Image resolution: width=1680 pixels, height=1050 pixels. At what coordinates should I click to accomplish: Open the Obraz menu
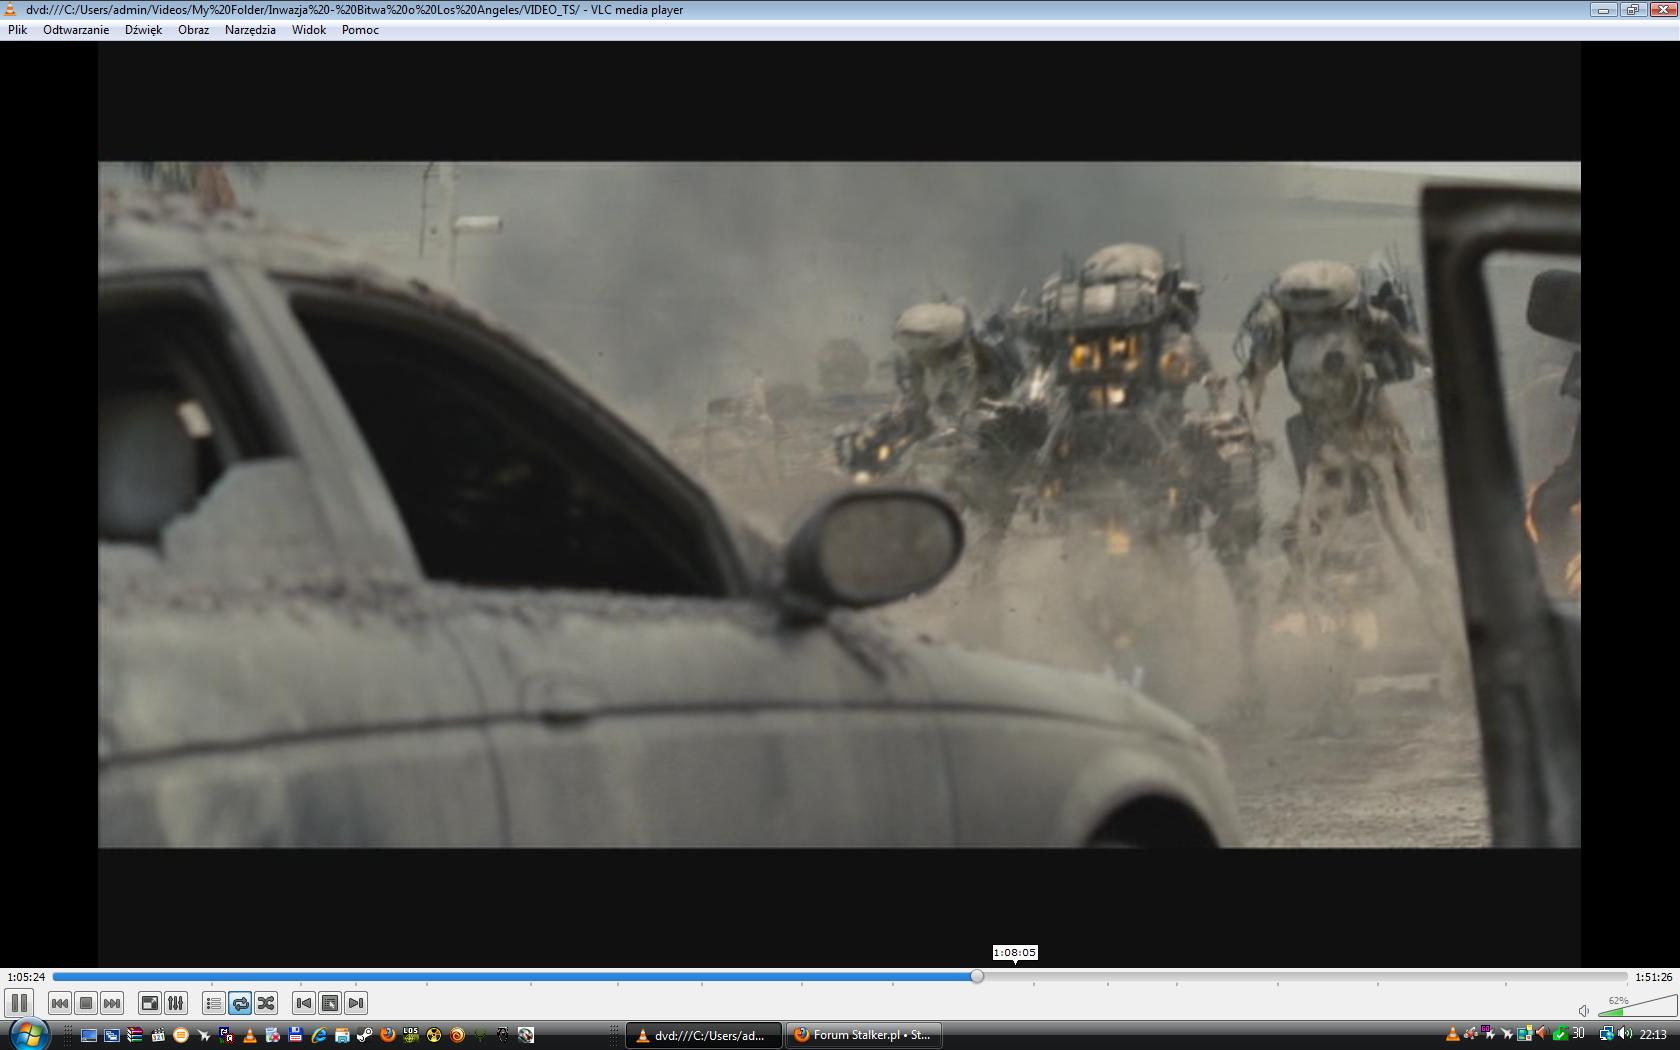[193, 30]
